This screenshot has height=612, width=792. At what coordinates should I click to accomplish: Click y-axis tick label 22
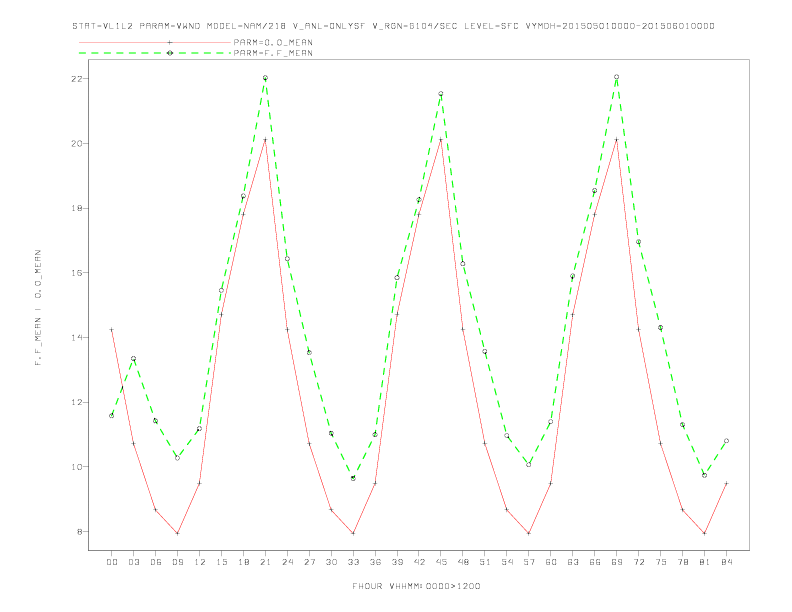77,79
